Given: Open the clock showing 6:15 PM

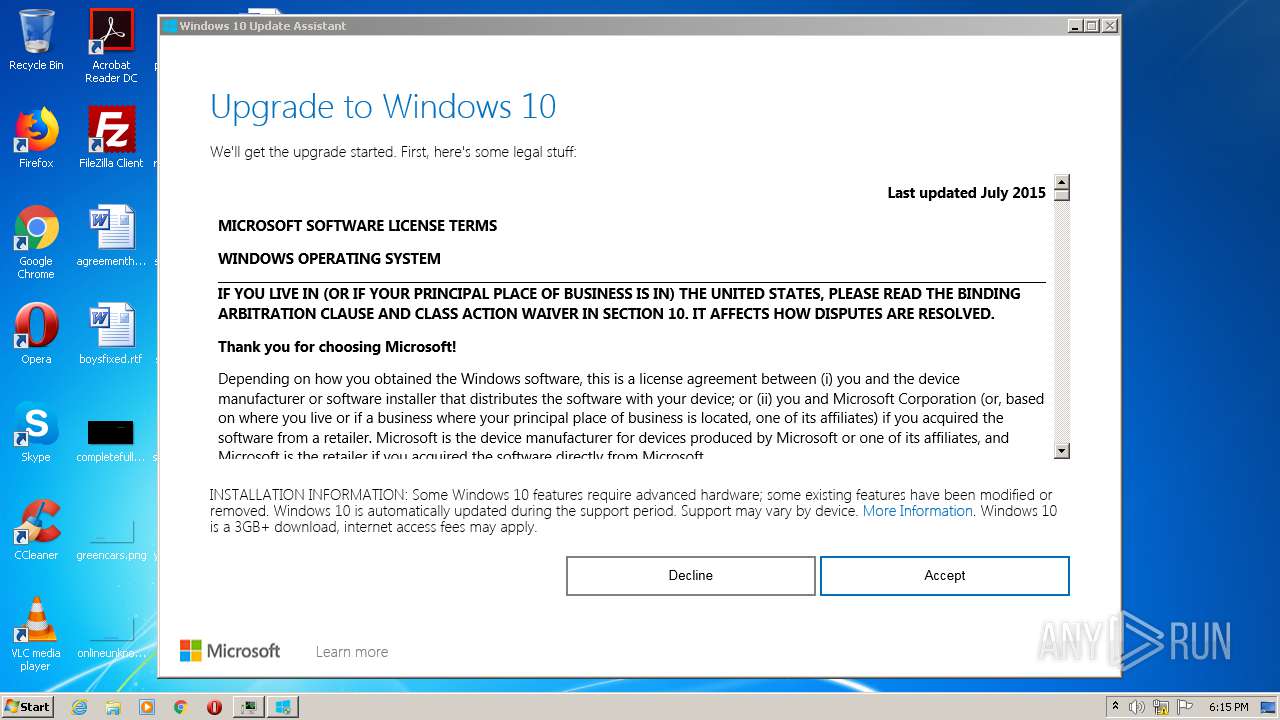Looking at the screenshot, I should click(1228, 707).
